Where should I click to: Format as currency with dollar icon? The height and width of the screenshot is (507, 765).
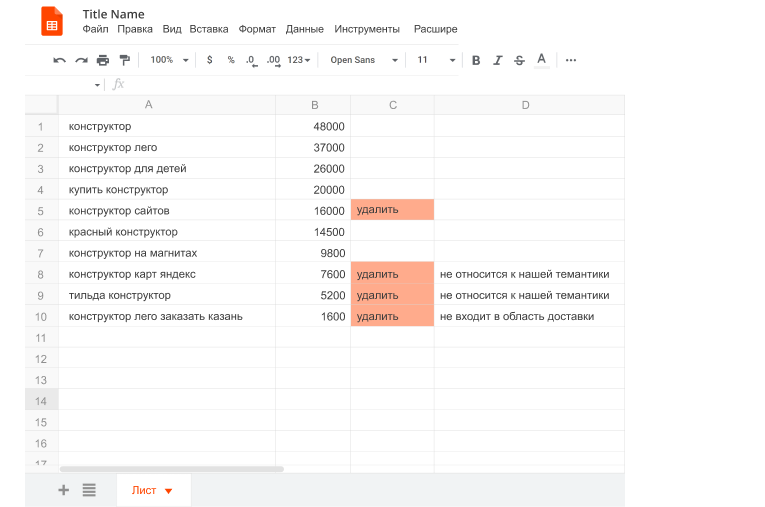[210, 60]
